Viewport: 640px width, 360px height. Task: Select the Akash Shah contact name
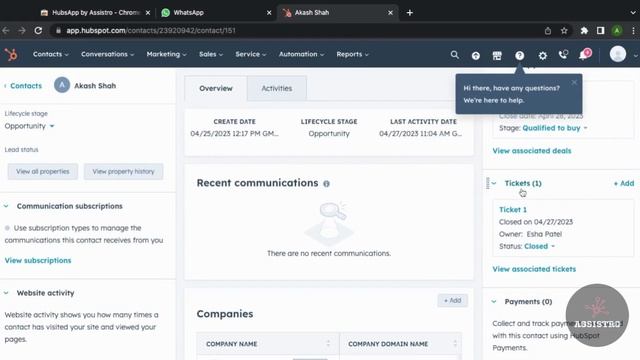(95, 86)
